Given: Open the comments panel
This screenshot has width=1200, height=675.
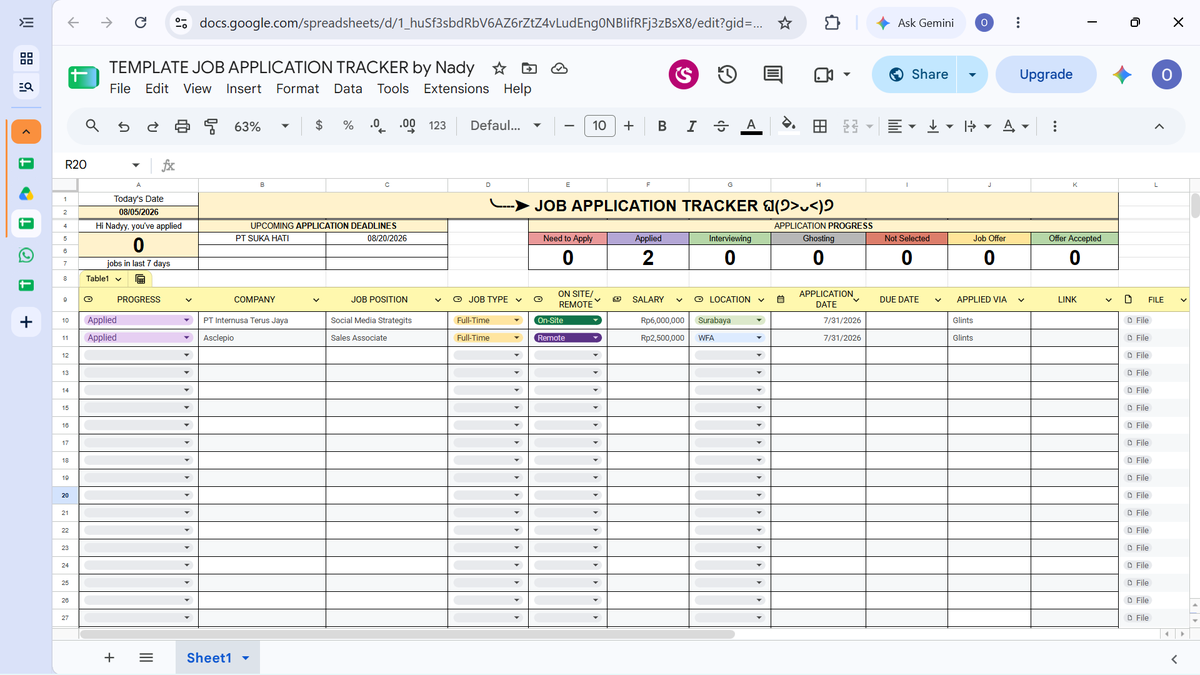Looking at the screenshot, I should [773, 74].
